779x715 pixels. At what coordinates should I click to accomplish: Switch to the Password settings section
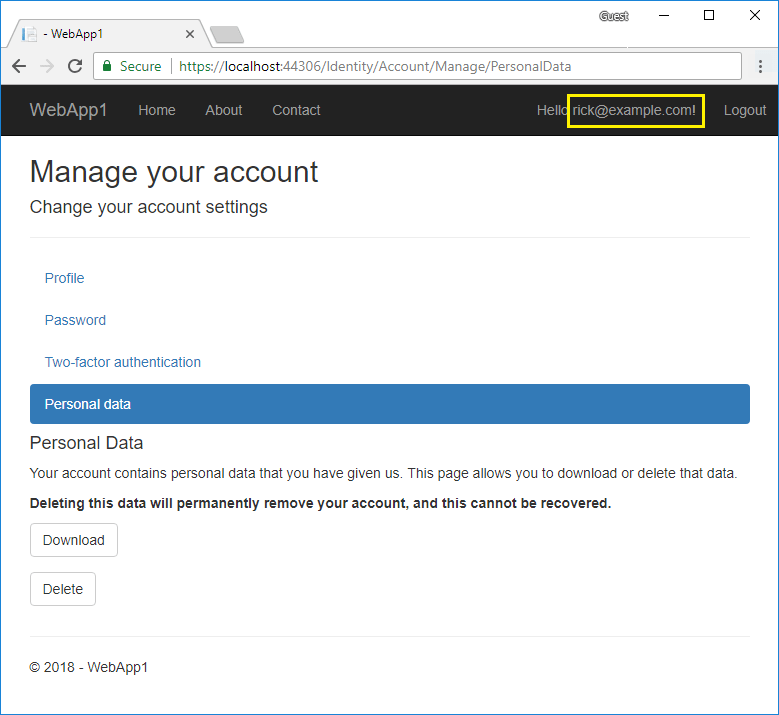[x=76, y=320]
